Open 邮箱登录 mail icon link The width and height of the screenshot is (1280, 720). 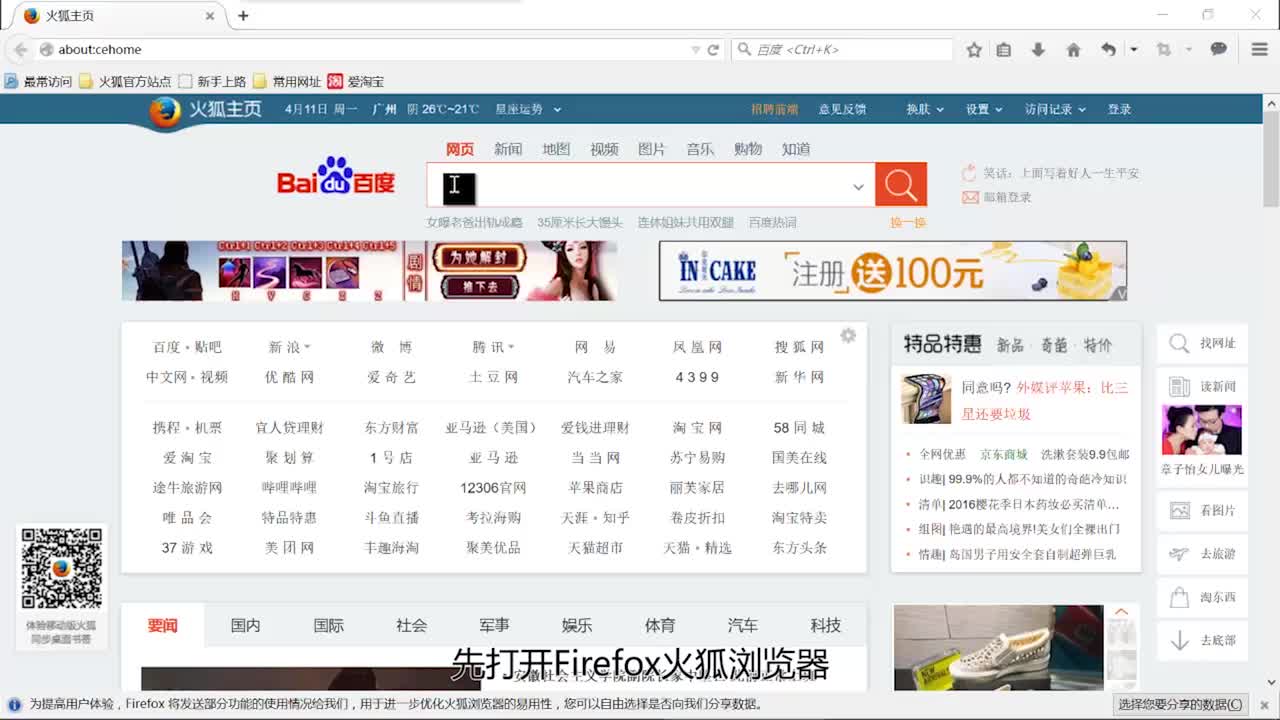[x=996, y=197]
